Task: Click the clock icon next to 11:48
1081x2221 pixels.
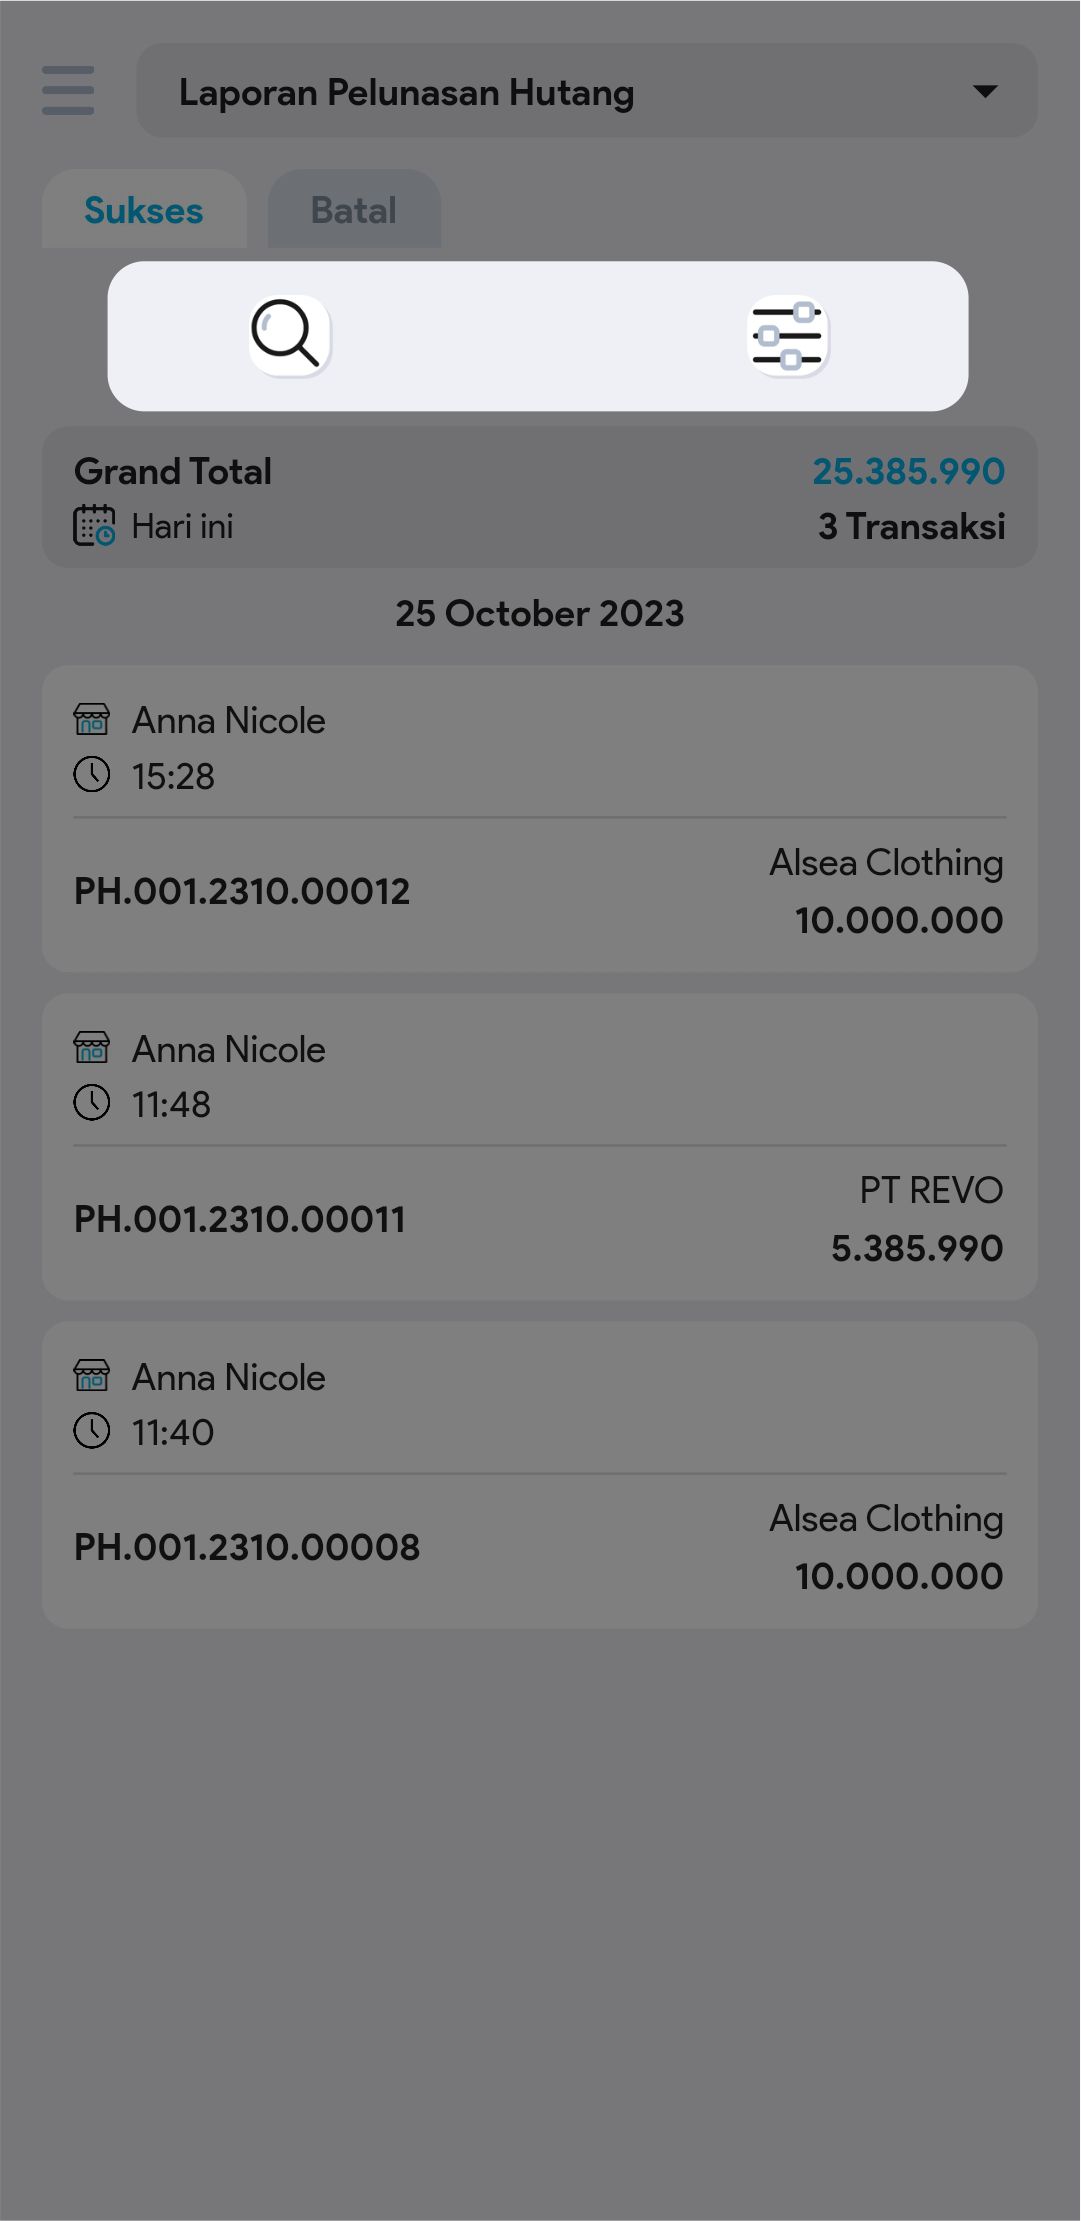Action: click(92, 1104)
